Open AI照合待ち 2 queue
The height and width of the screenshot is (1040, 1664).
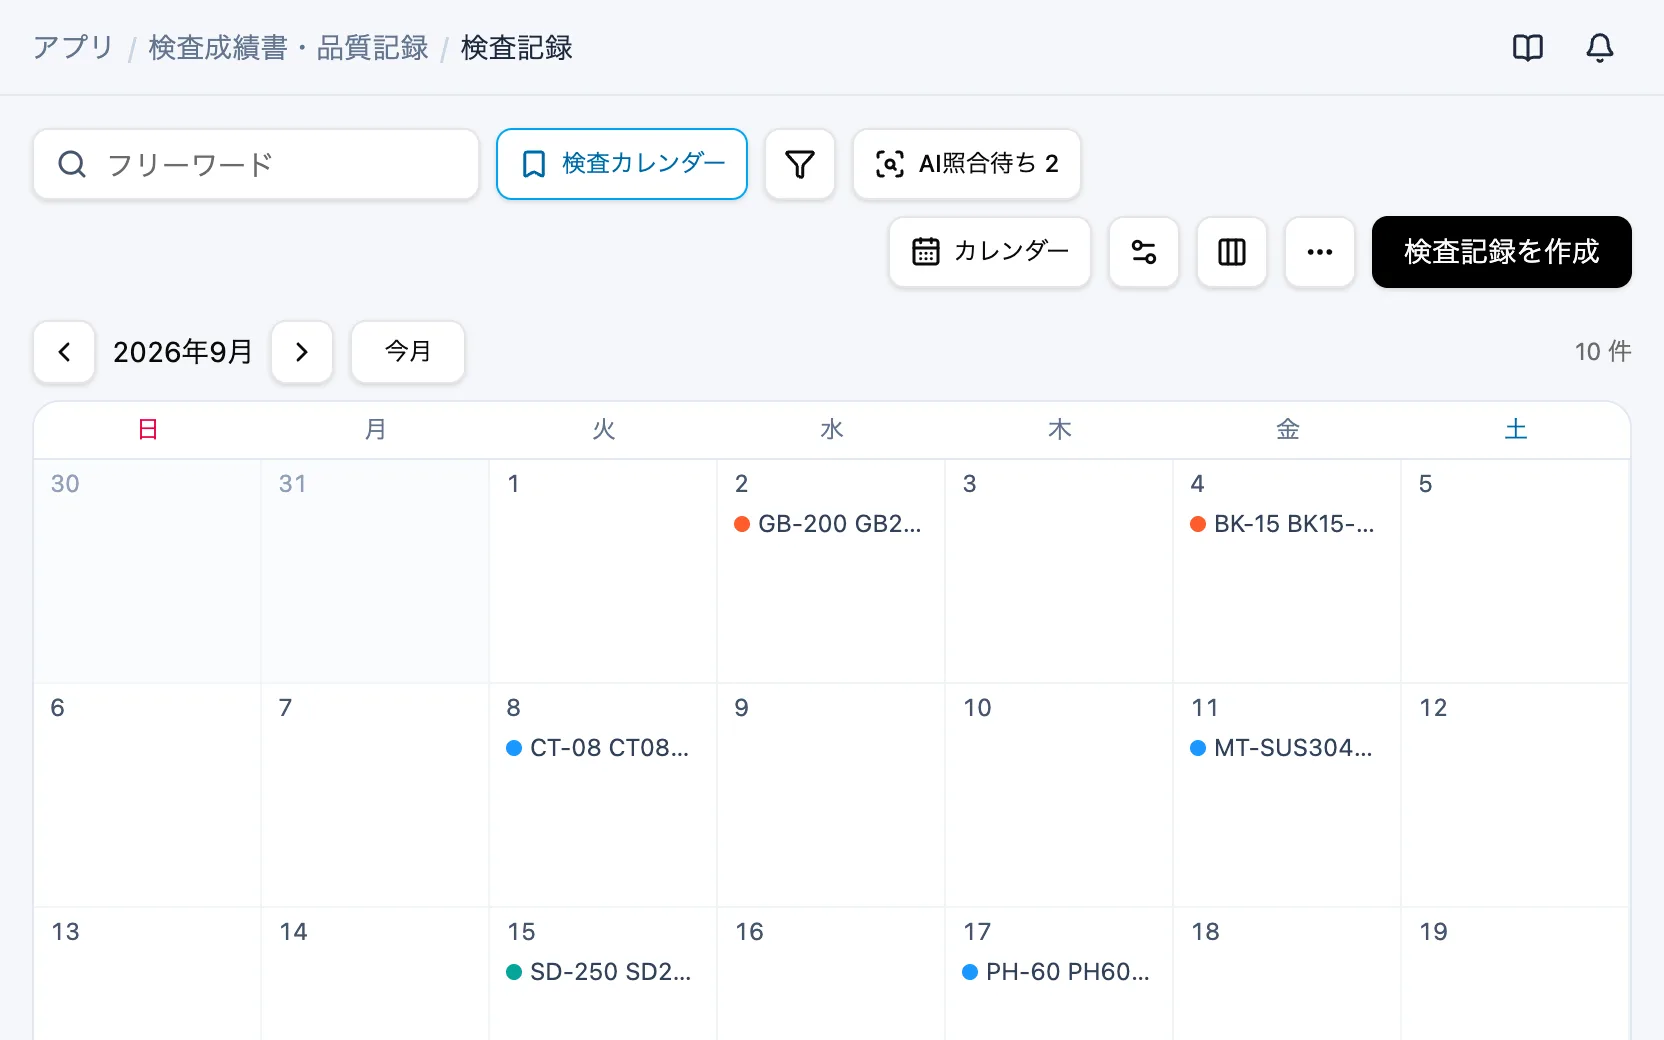966,164
